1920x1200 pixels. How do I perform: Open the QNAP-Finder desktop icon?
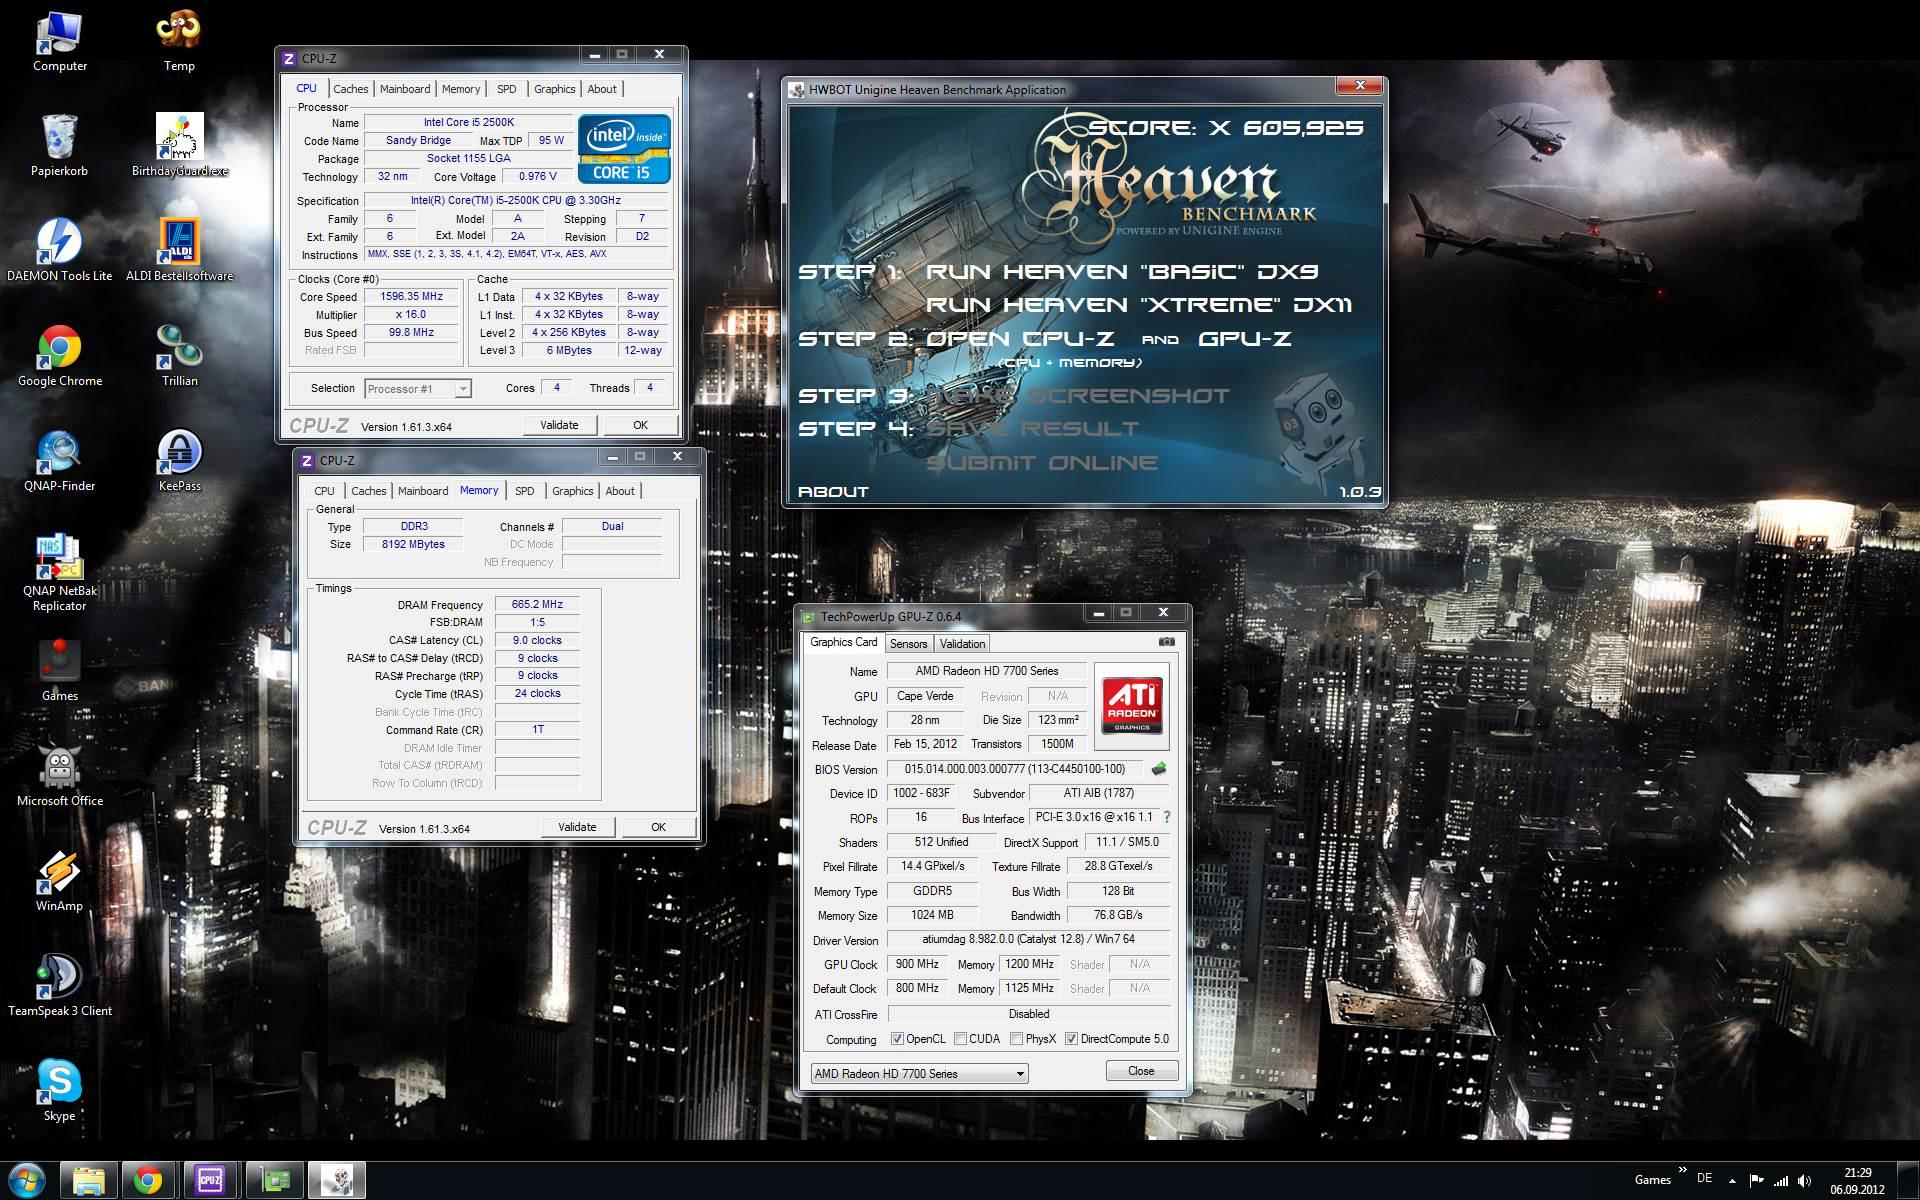[x=59, y=461]
